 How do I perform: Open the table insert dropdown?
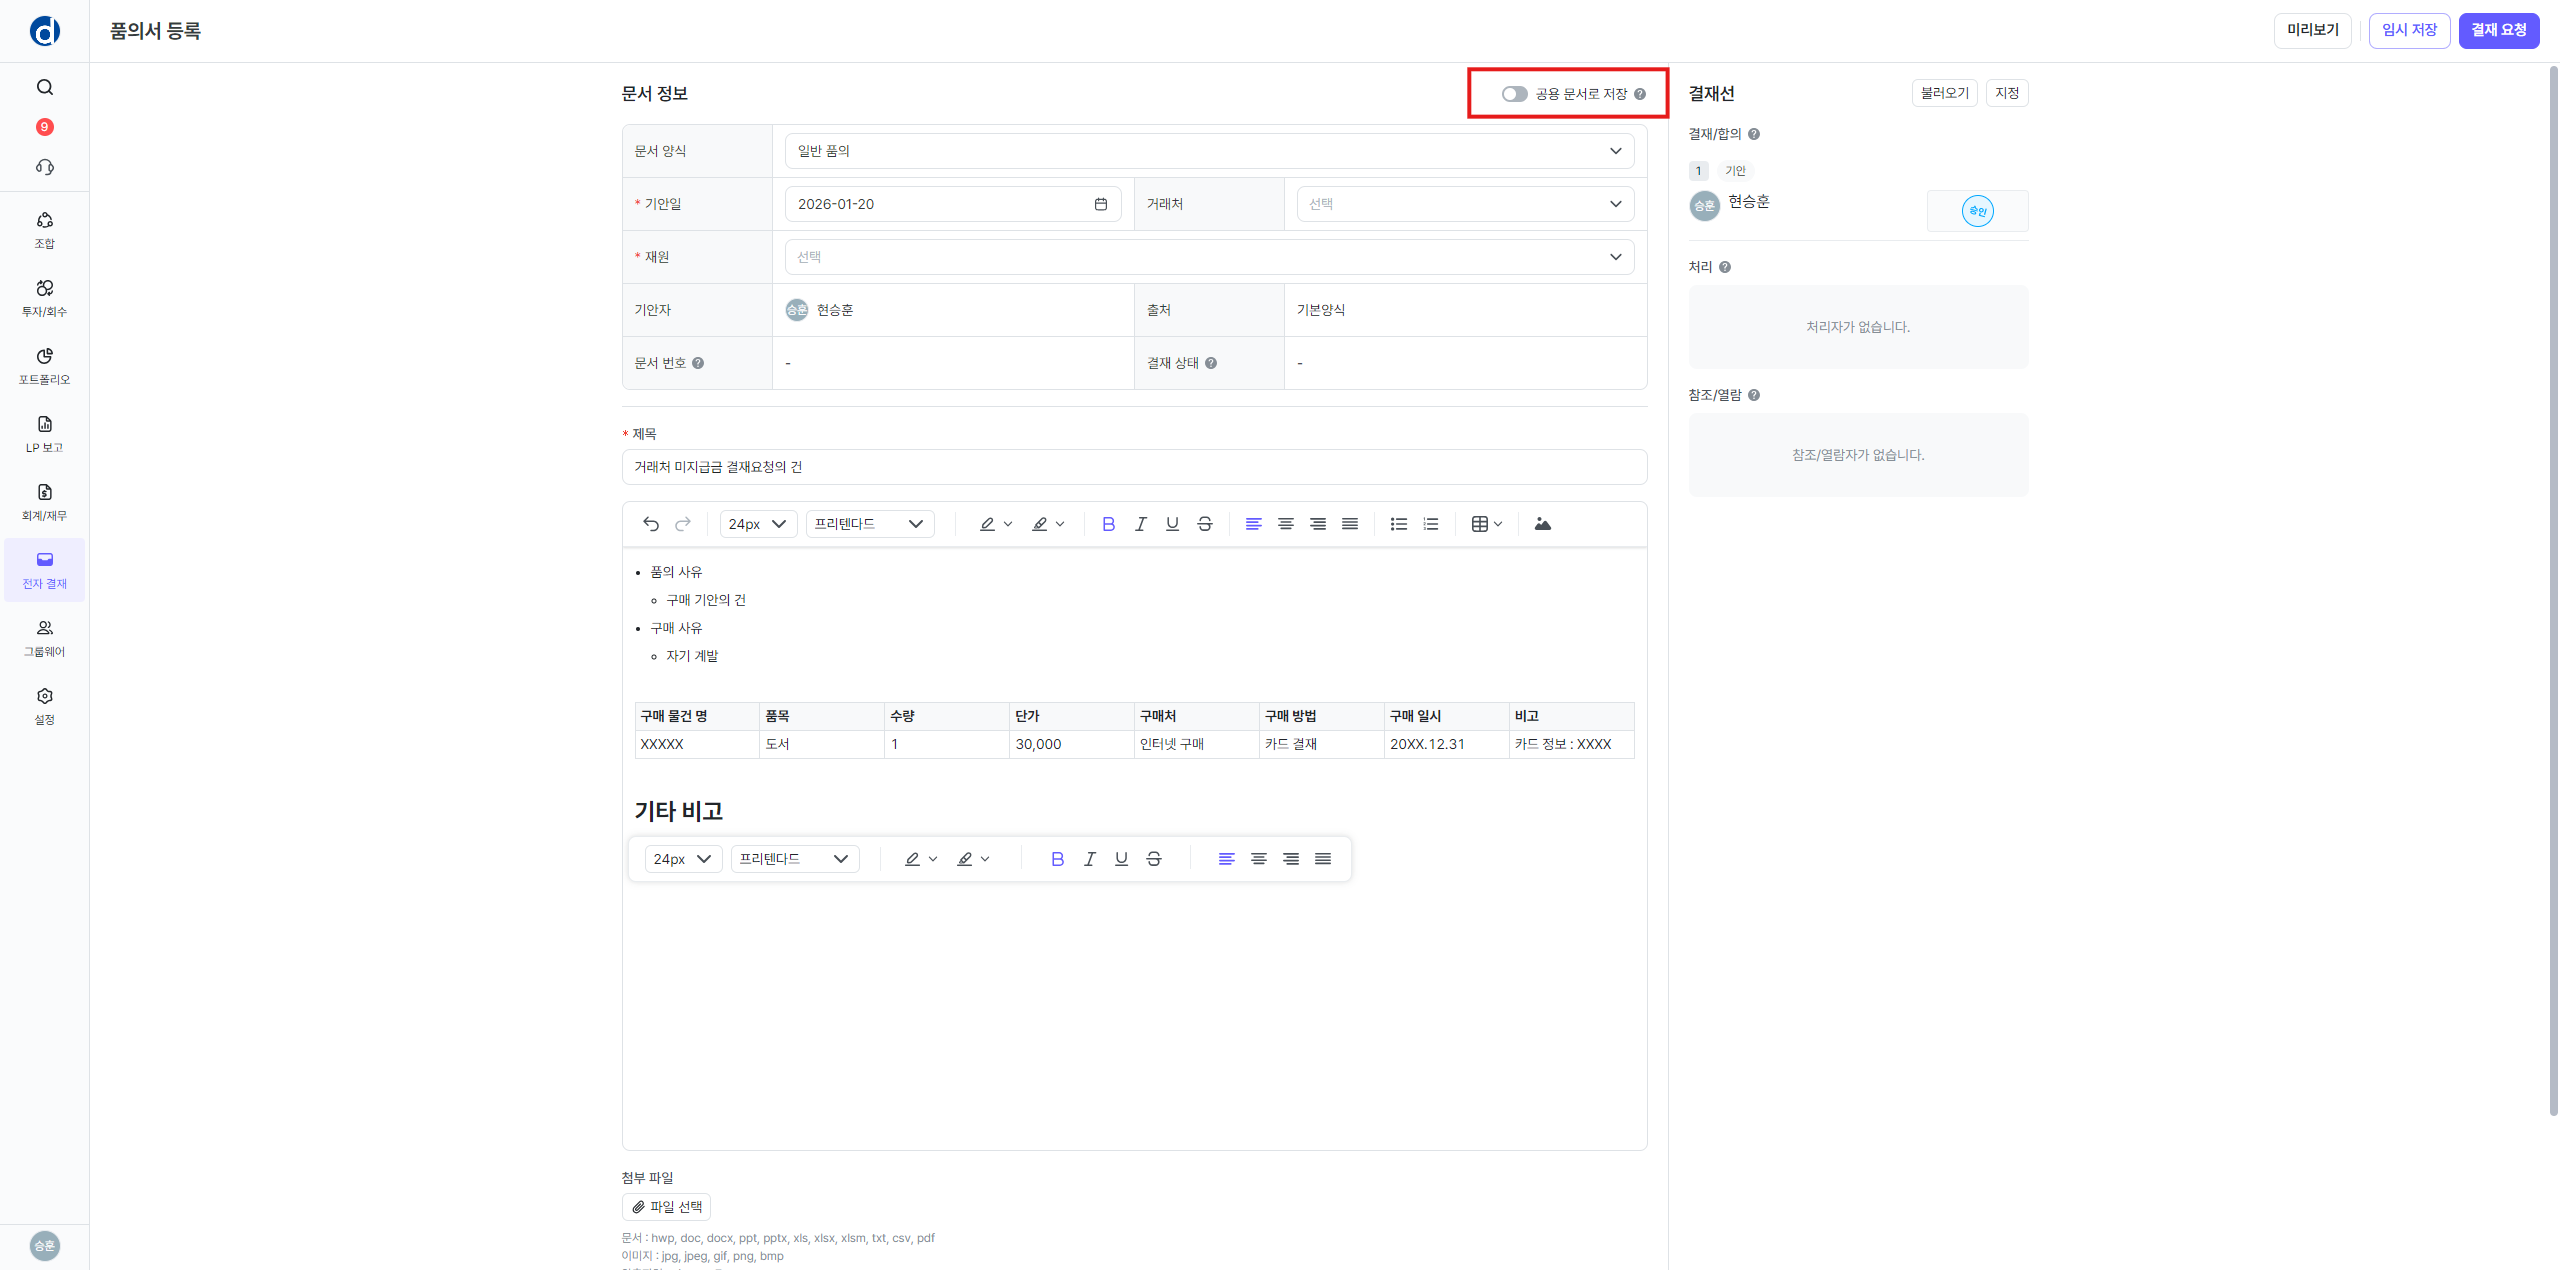pos(1487,524)
